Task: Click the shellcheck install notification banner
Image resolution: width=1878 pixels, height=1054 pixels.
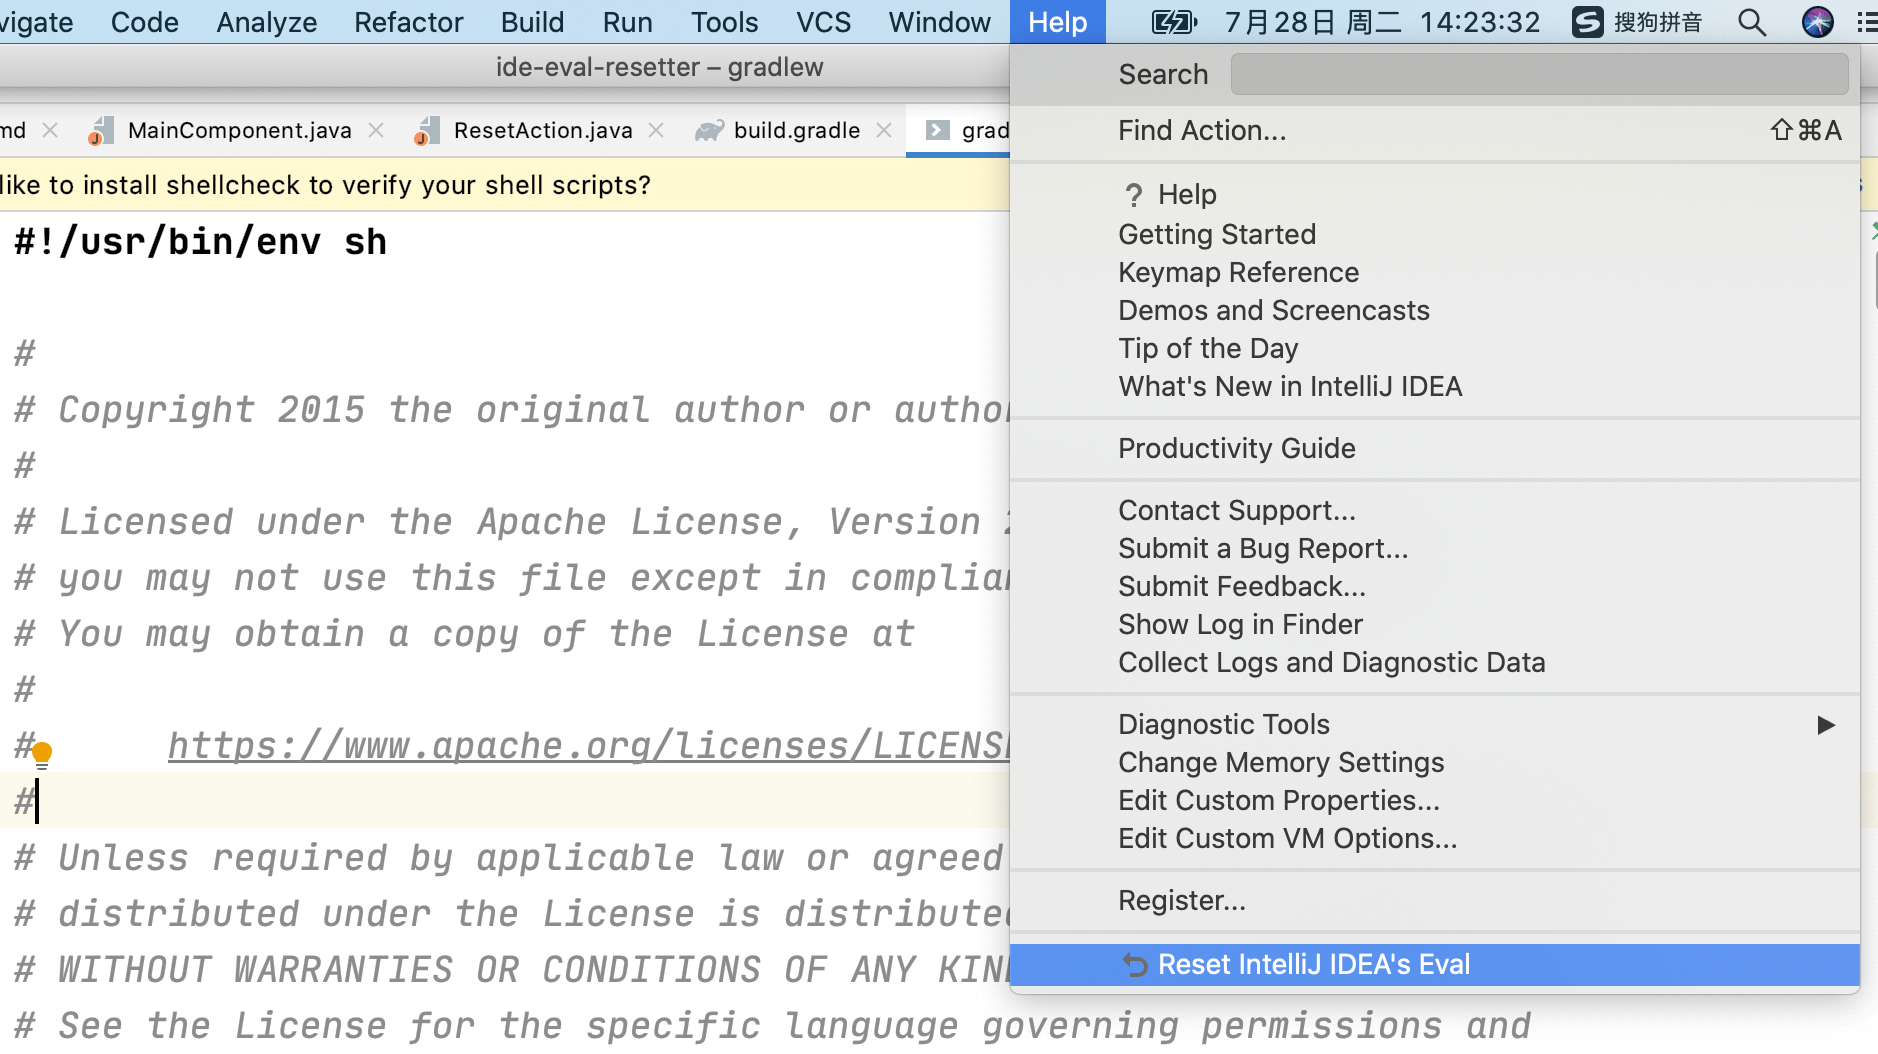Action: point(505,185)
